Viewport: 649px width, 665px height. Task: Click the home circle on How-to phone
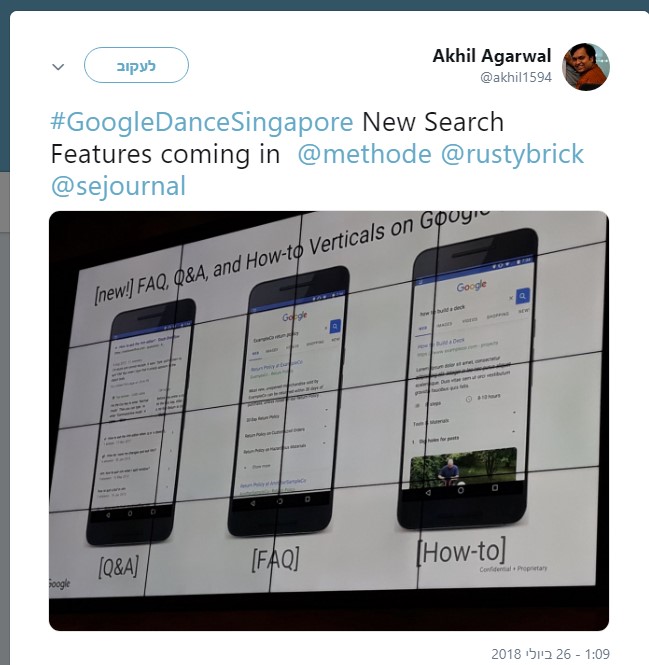[x=461, y=490]
